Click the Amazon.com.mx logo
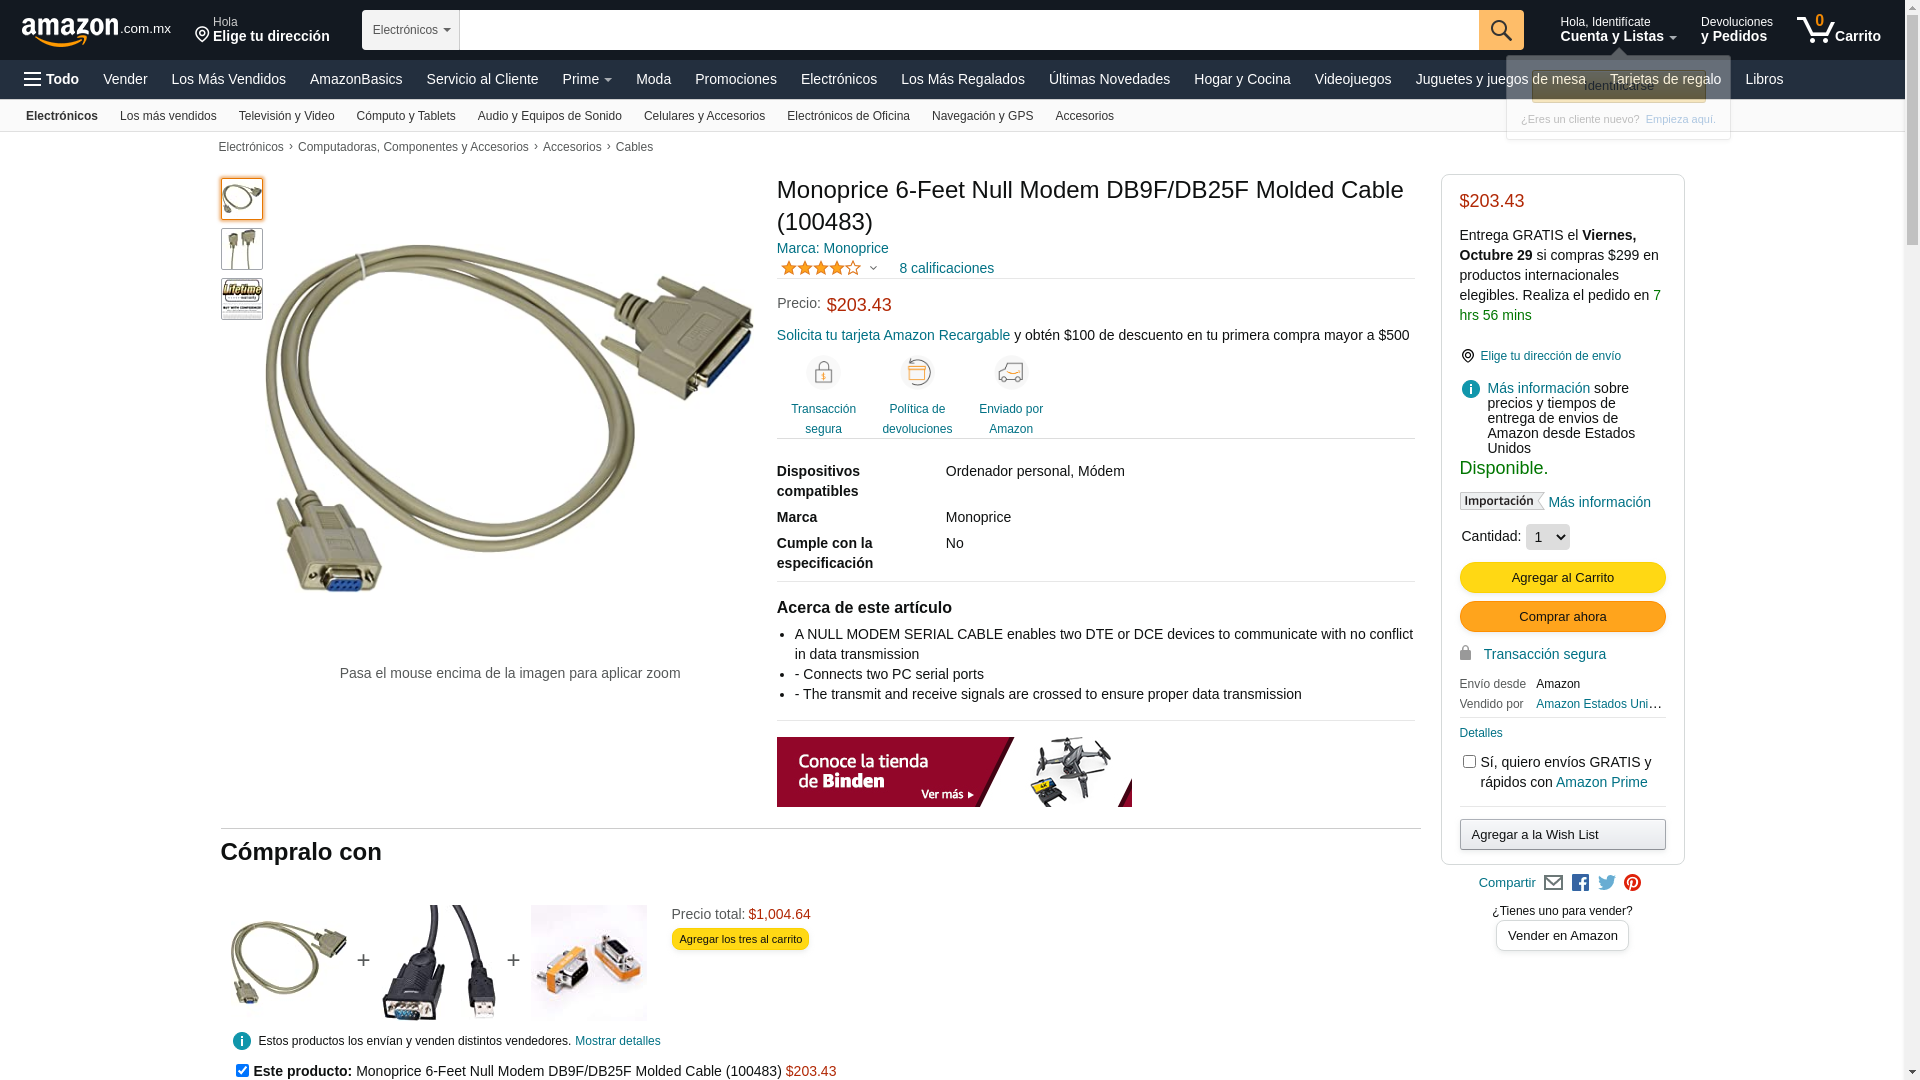1920x1080 pixels. pyautogui.click(x=96, y=31)
